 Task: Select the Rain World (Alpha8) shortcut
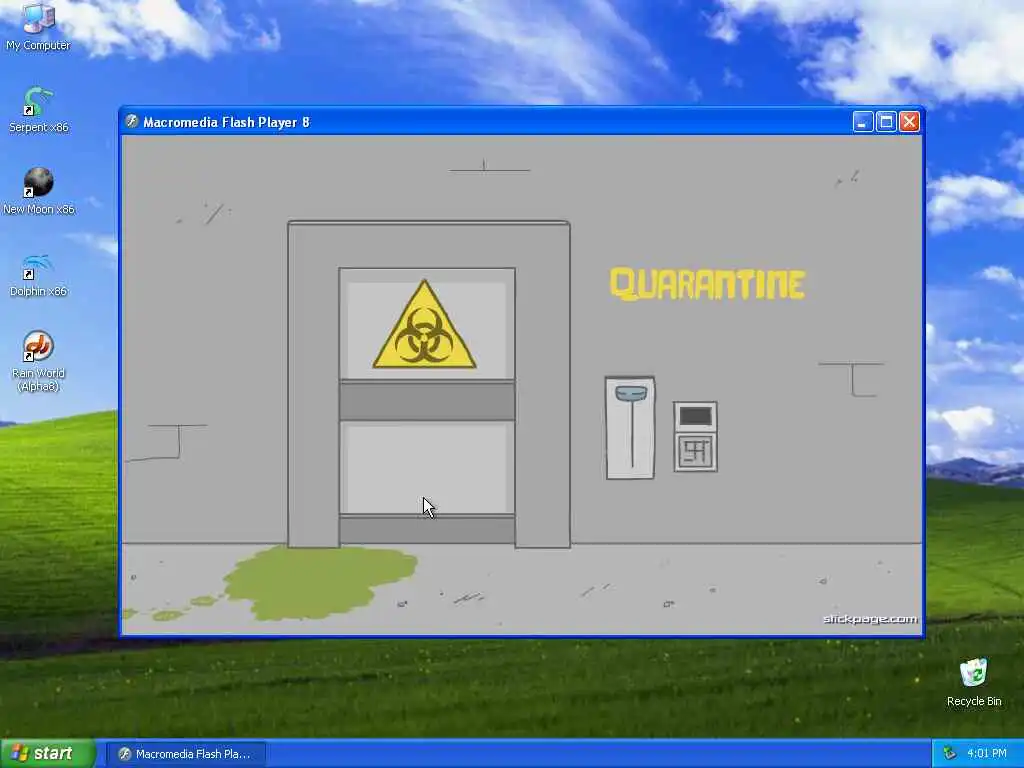38,361
